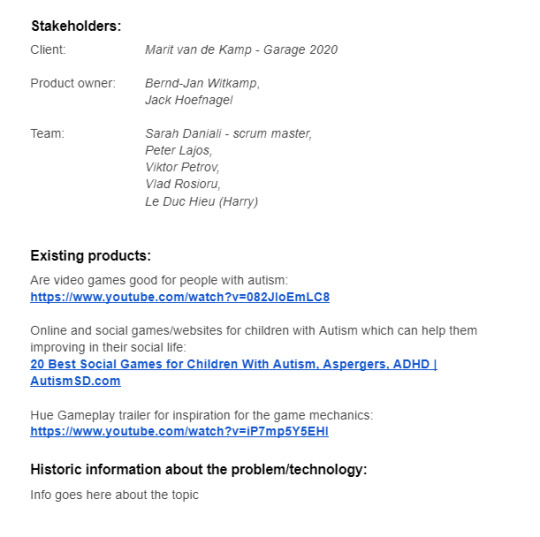Click on Bernd-Jan Witkamp name

click(202, 83)
